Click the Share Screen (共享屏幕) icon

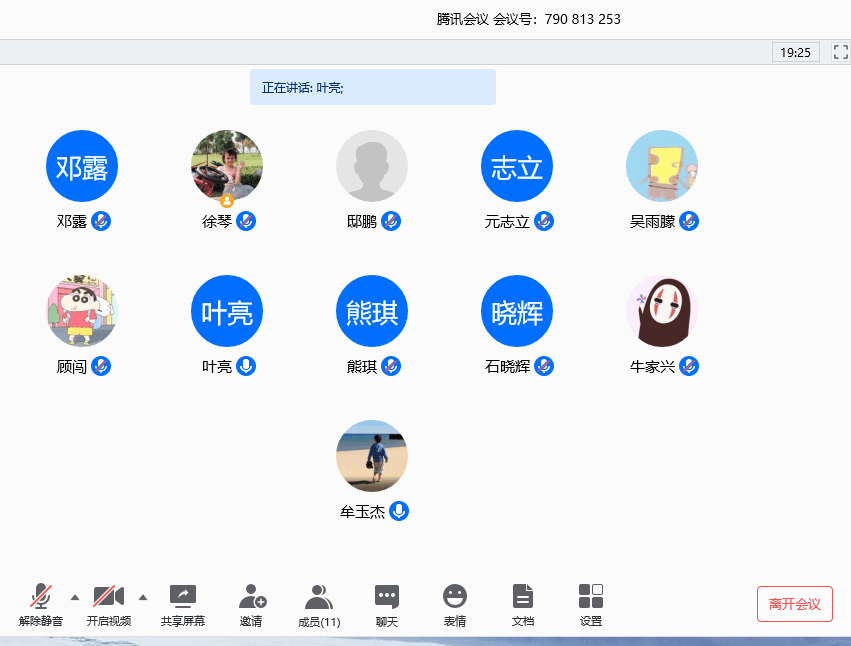point(182,598)
